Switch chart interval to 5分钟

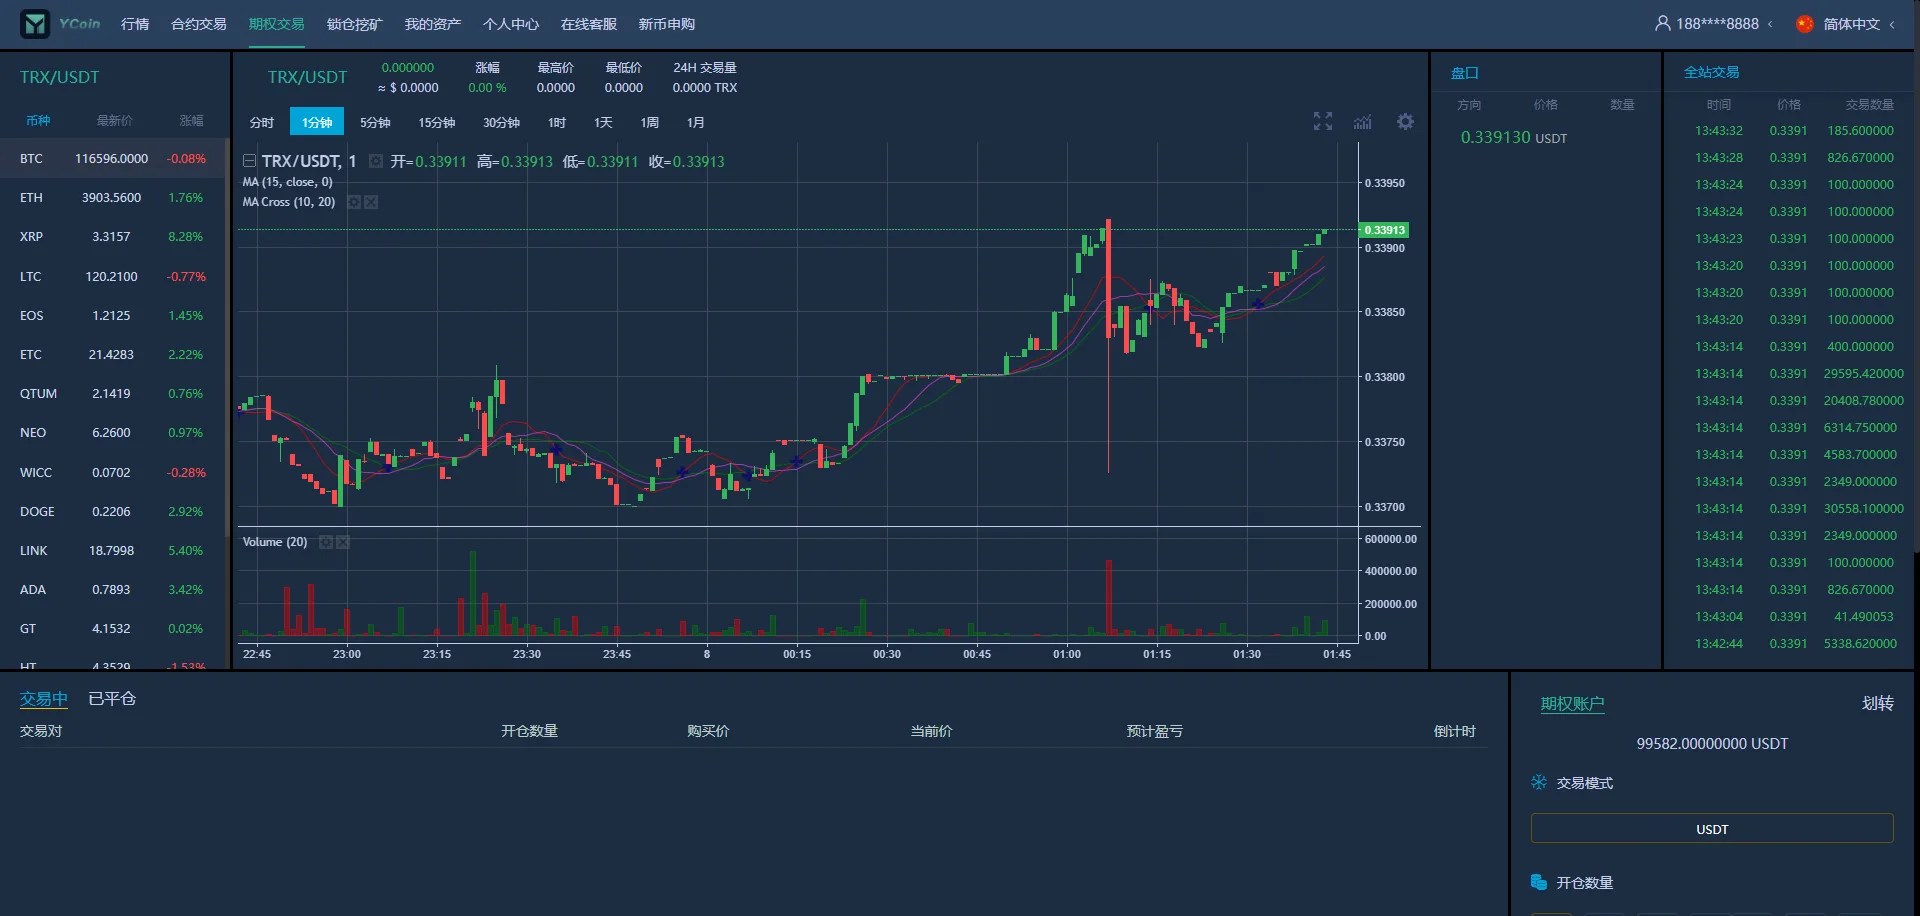tap(375, 122)
